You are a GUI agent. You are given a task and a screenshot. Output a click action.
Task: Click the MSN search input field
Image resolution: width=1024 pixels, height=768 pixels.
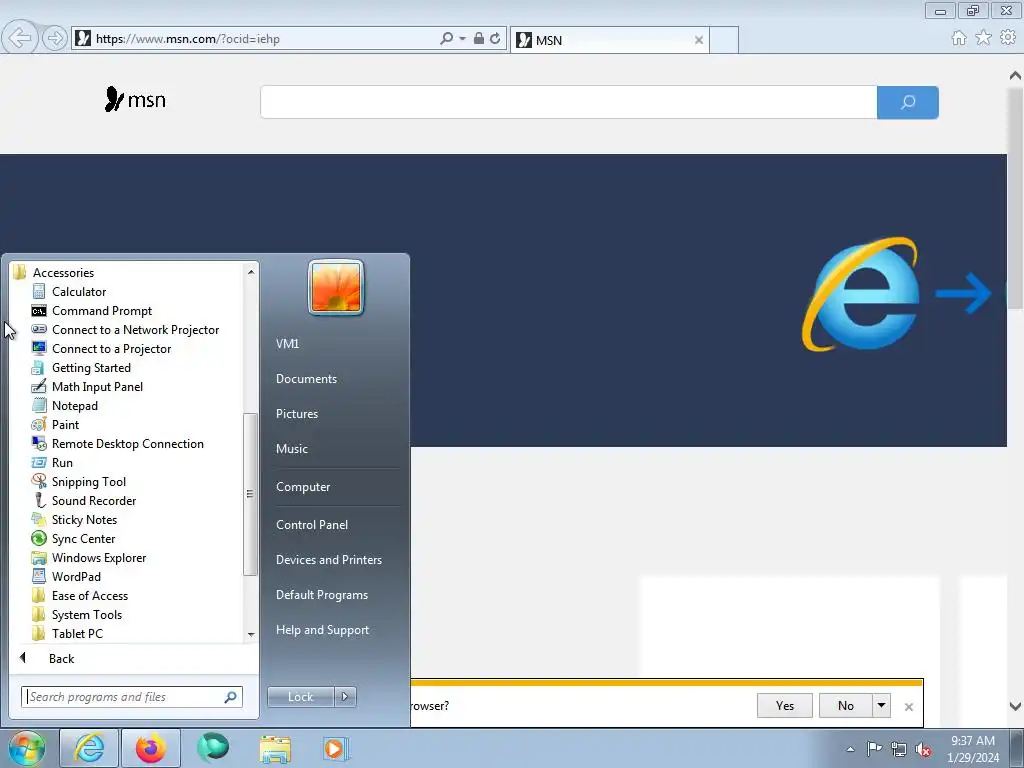pyautogui.click(x=568, y=102)
